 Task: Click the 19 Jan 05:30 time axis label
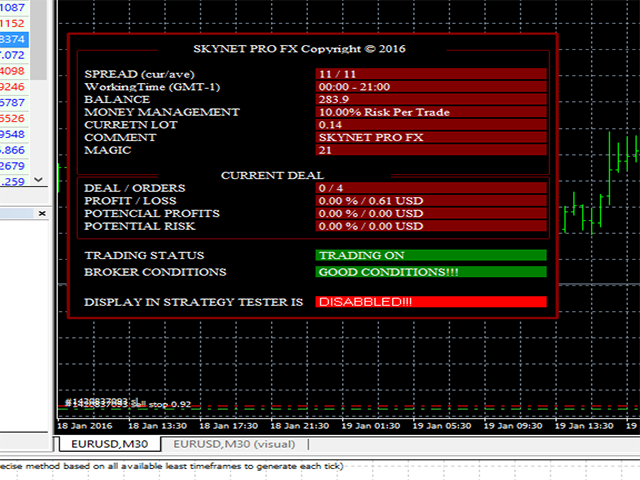442,426
